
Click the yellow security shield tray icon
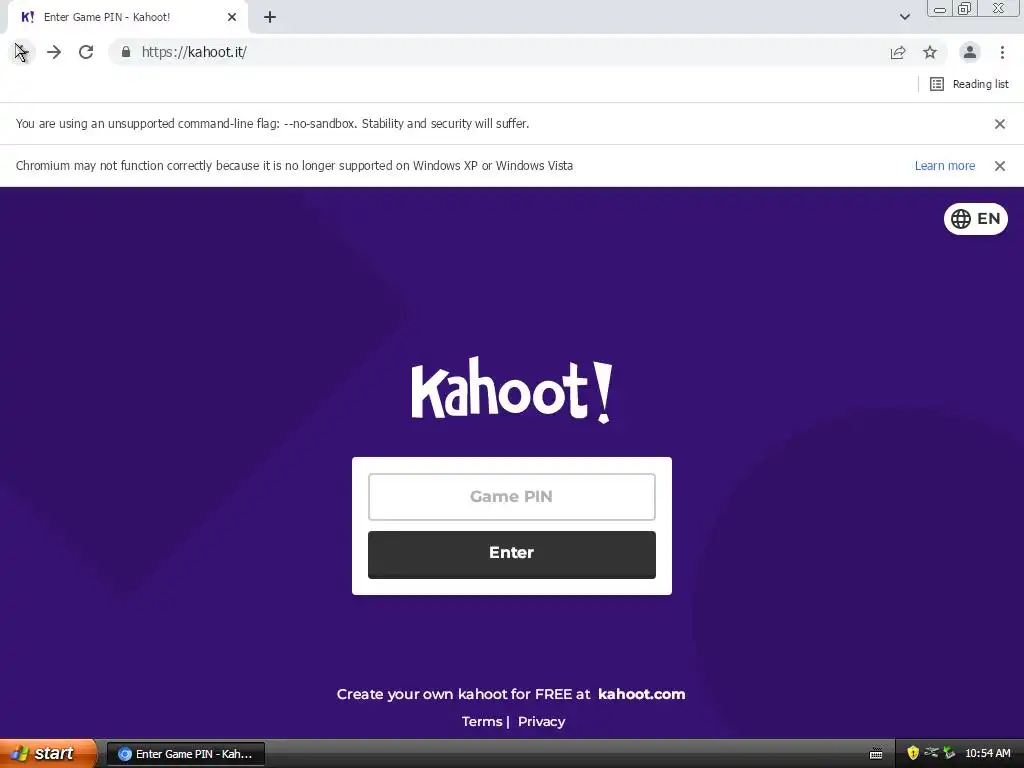click(913, 753)
